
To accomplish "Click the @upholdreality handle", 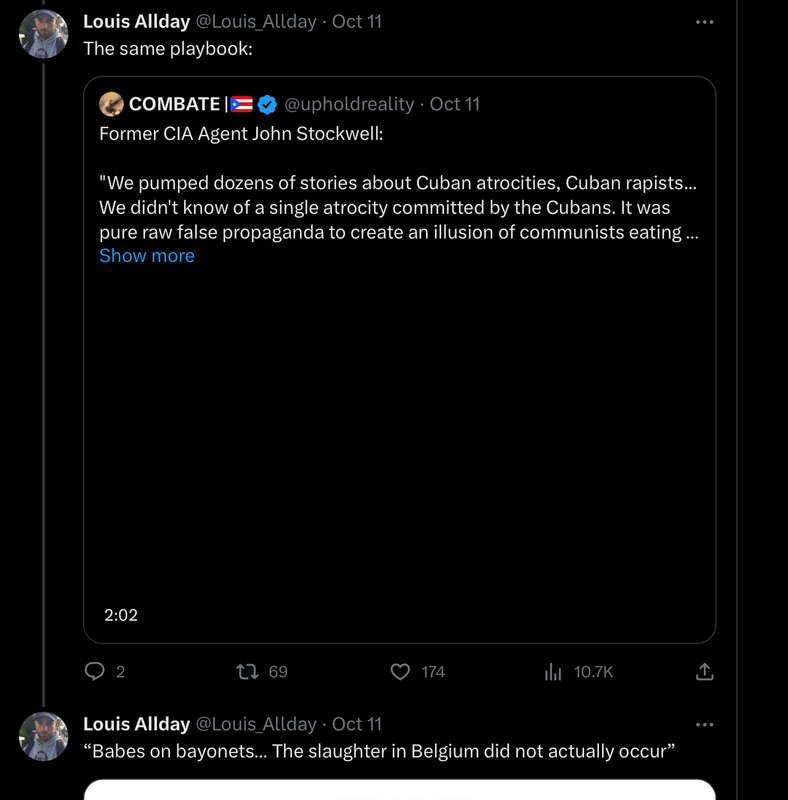I will click(x=349, y=104).
